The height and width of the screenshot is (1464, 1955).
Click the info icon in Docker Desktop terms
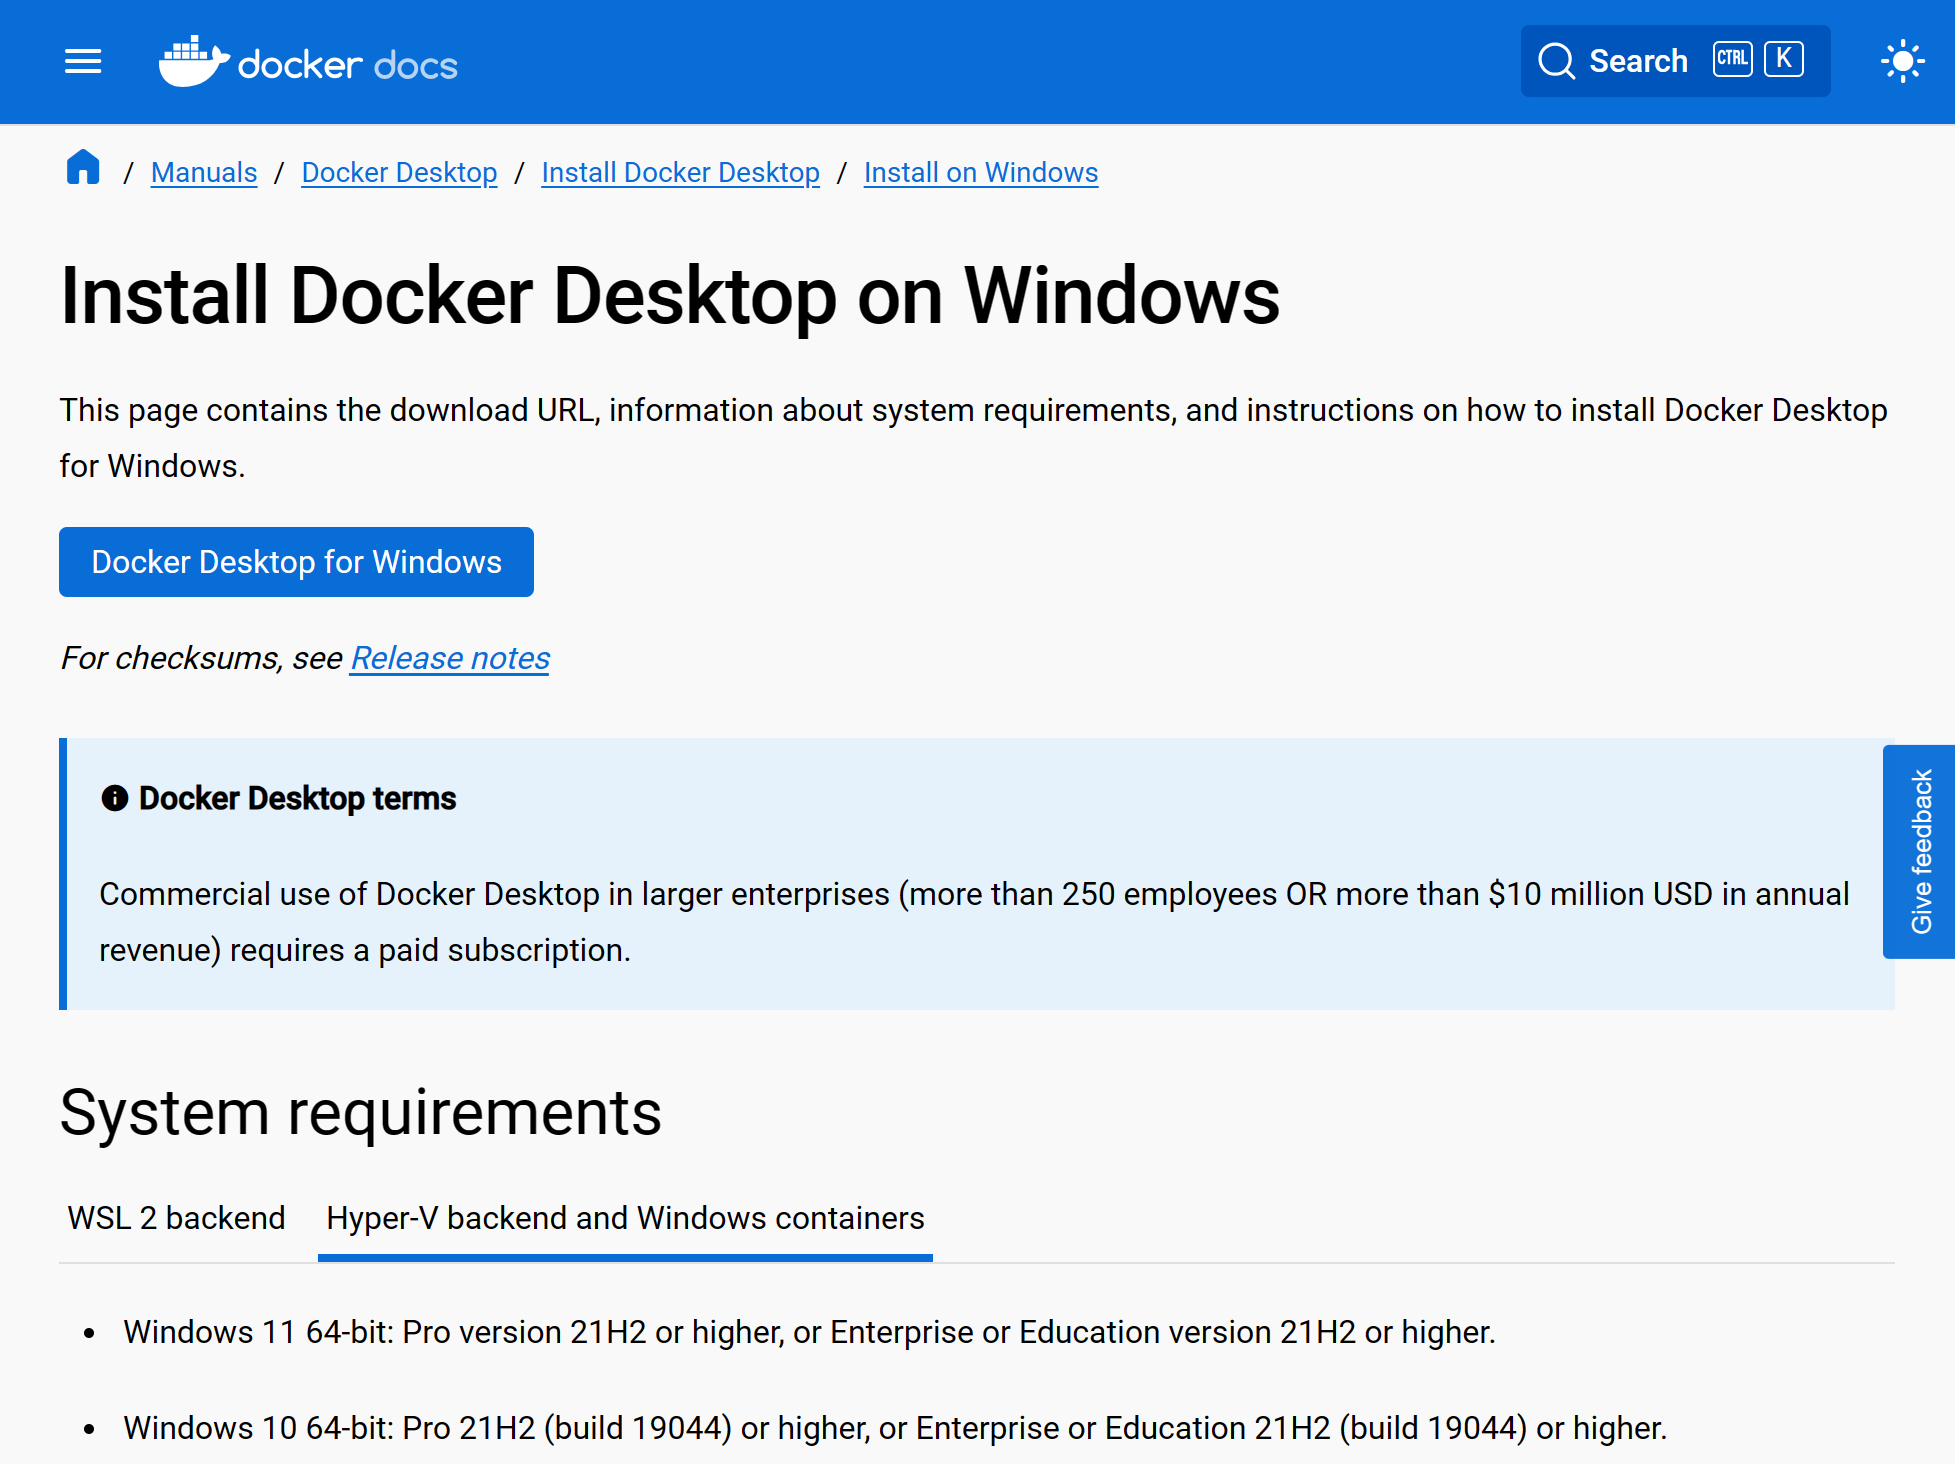[x=114, y=797]
